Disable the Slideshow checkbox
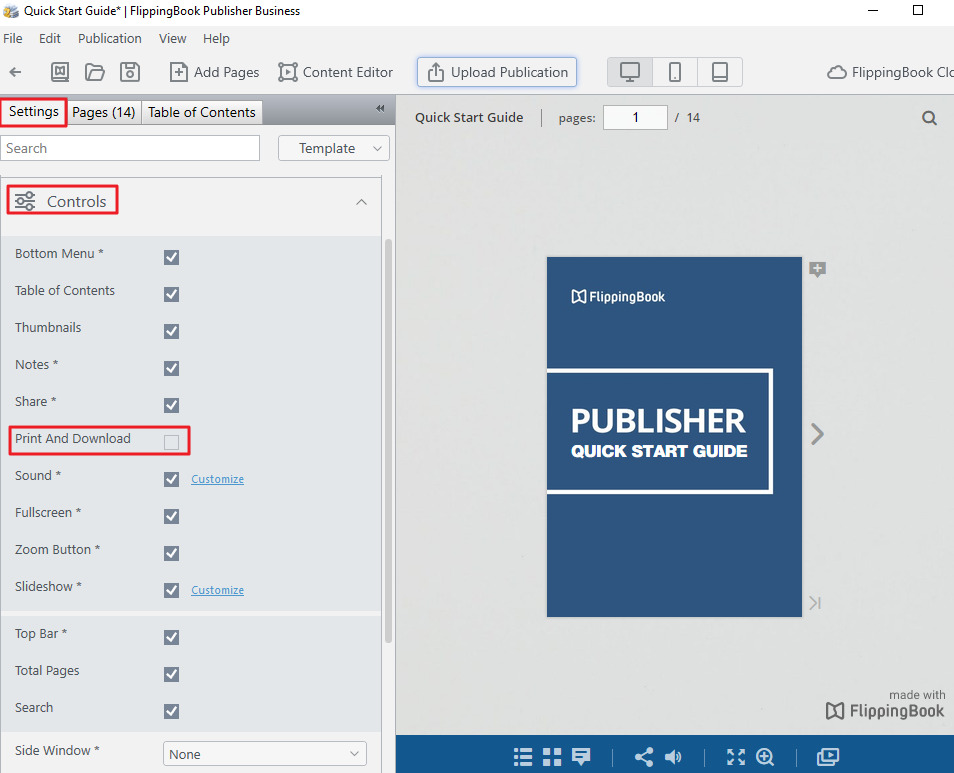The image size is (954, 773). point(172,591)
